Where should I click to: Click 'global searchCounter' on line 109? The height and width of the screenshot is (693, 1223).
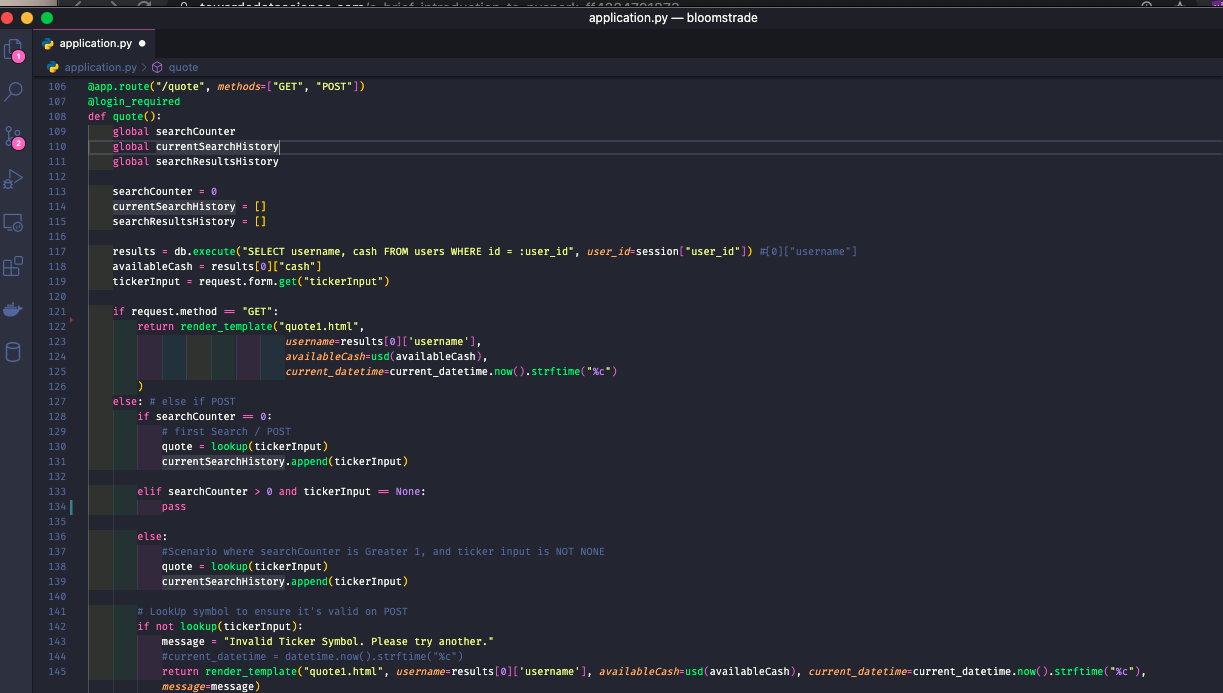pyautogui.click(x=174, y=132)
